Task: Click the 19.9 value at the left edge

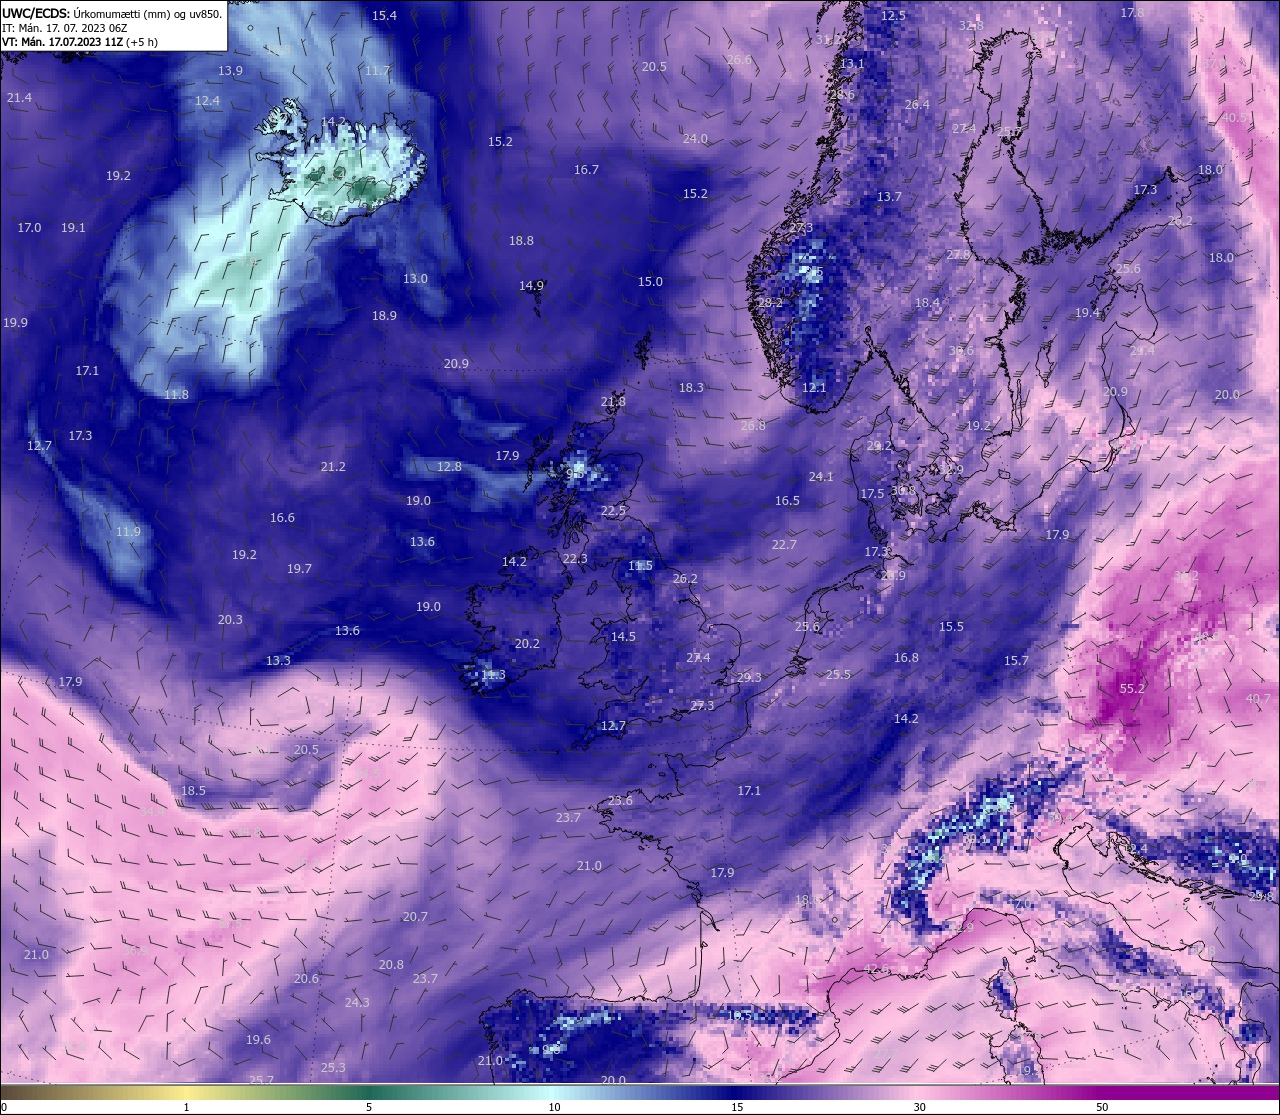Action: (15, 323)
